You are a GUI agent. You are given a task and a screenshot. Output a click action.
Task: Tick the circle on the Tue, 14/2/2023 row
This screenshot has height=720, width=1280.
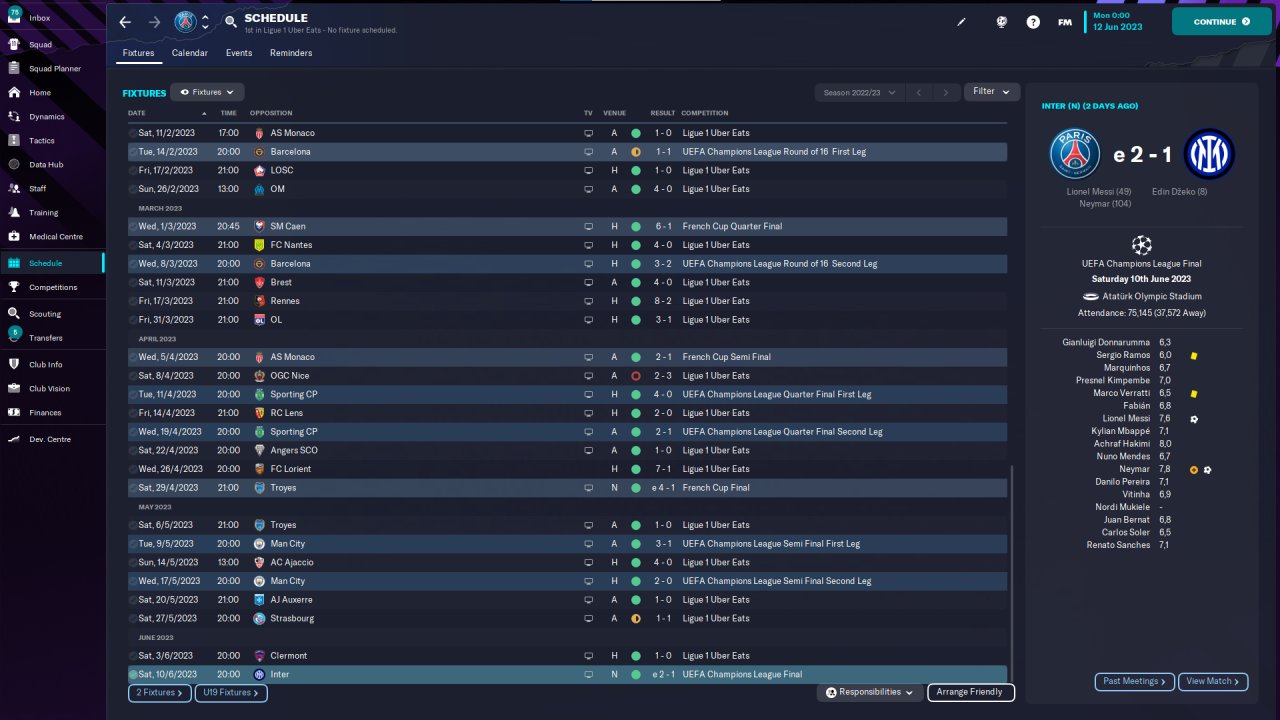tap(133, 152)
